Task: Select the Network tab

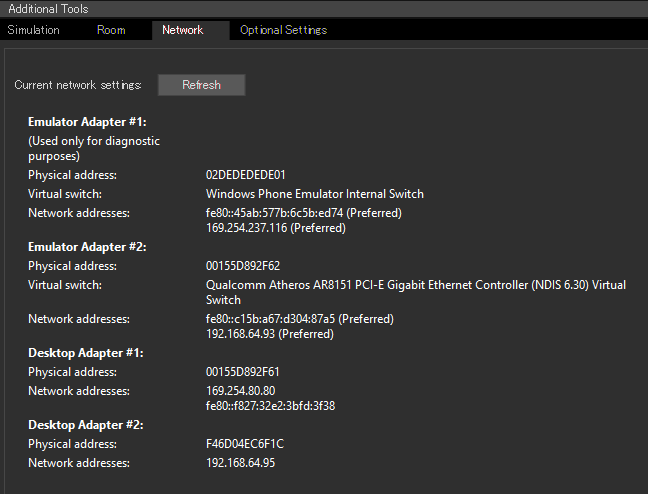Action: point(182,30)
